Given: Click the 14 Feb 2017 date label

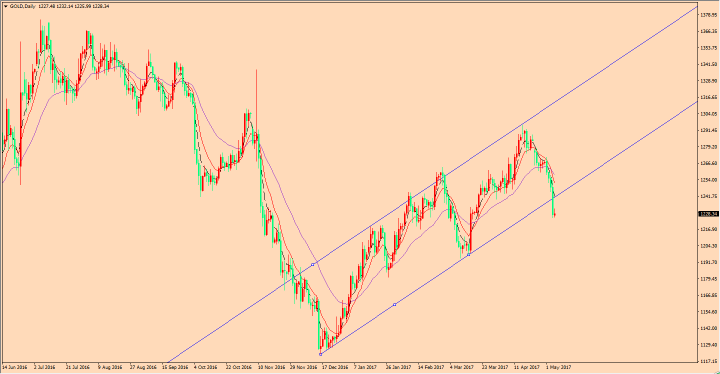Looking at the screenshot, I should tap(431, 368).
